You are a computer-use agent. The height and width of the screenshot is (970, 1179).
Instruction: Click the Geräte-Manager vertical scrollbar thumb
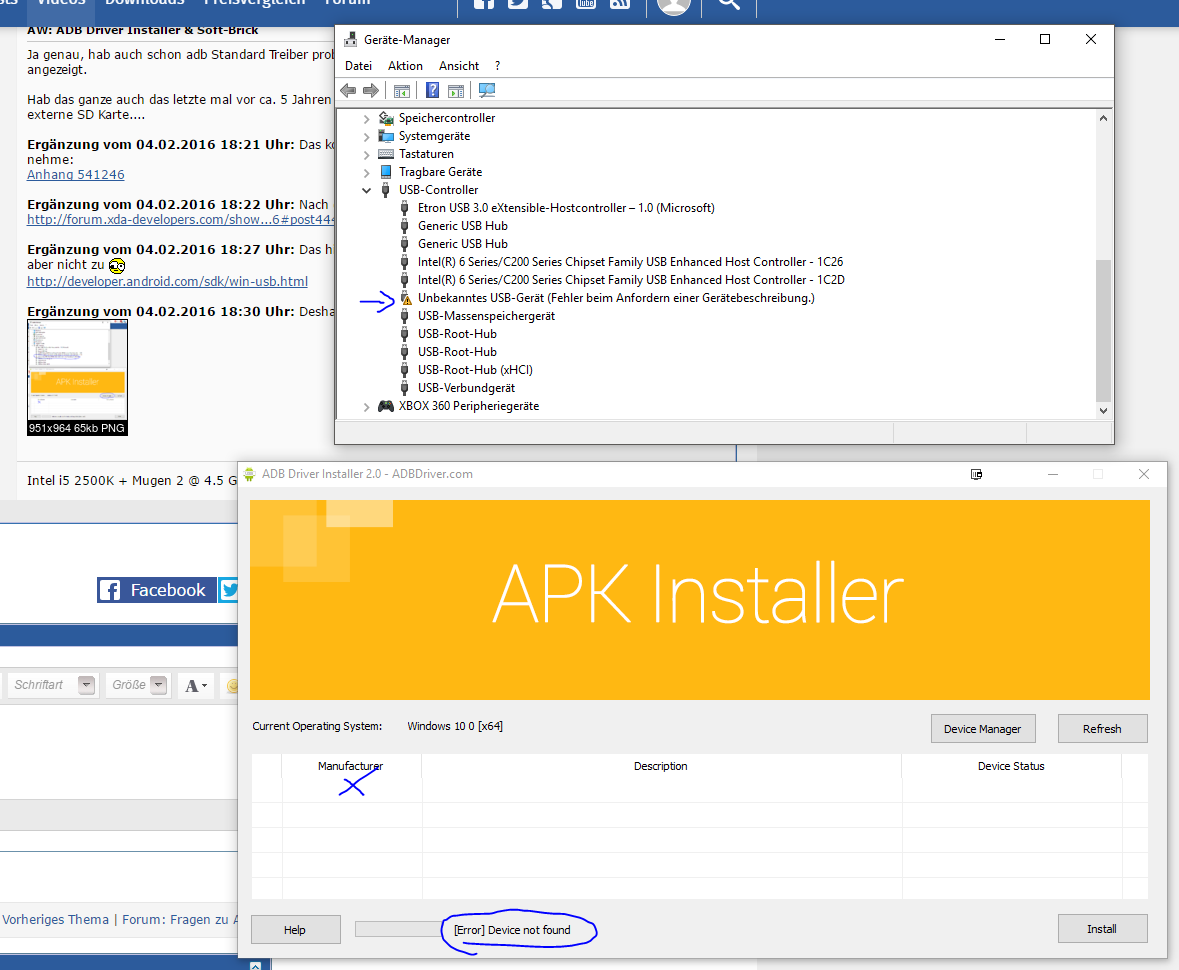1103,331
